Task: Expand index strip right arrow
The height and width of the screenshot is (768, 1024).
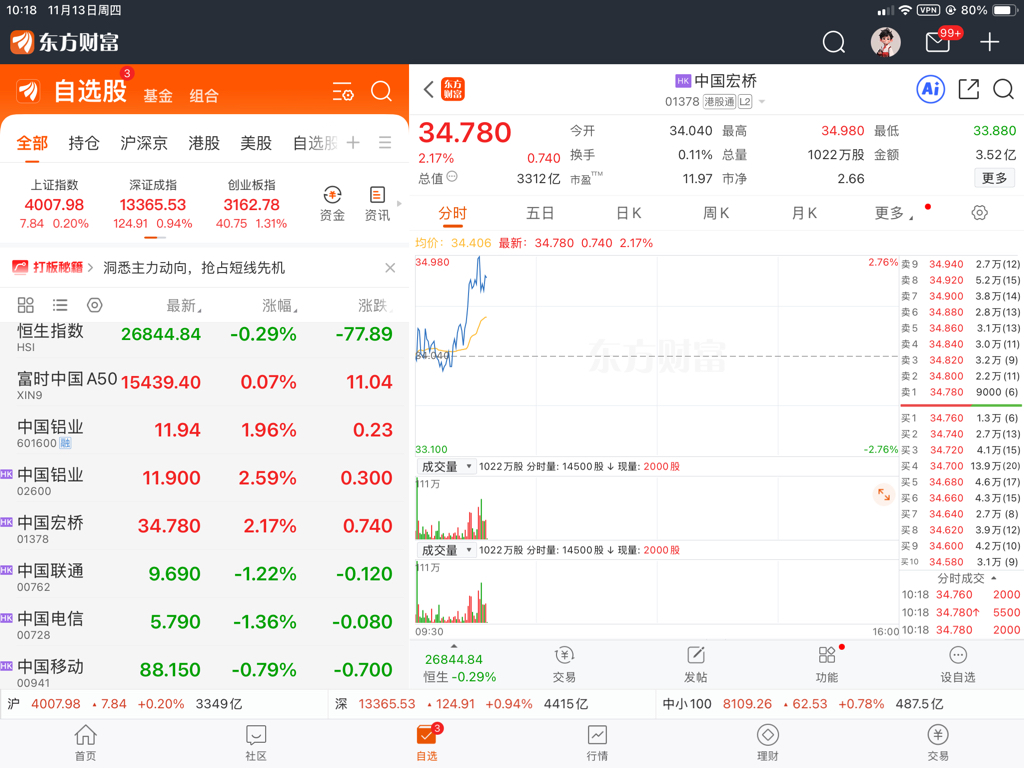Action: tap(400, 204)
